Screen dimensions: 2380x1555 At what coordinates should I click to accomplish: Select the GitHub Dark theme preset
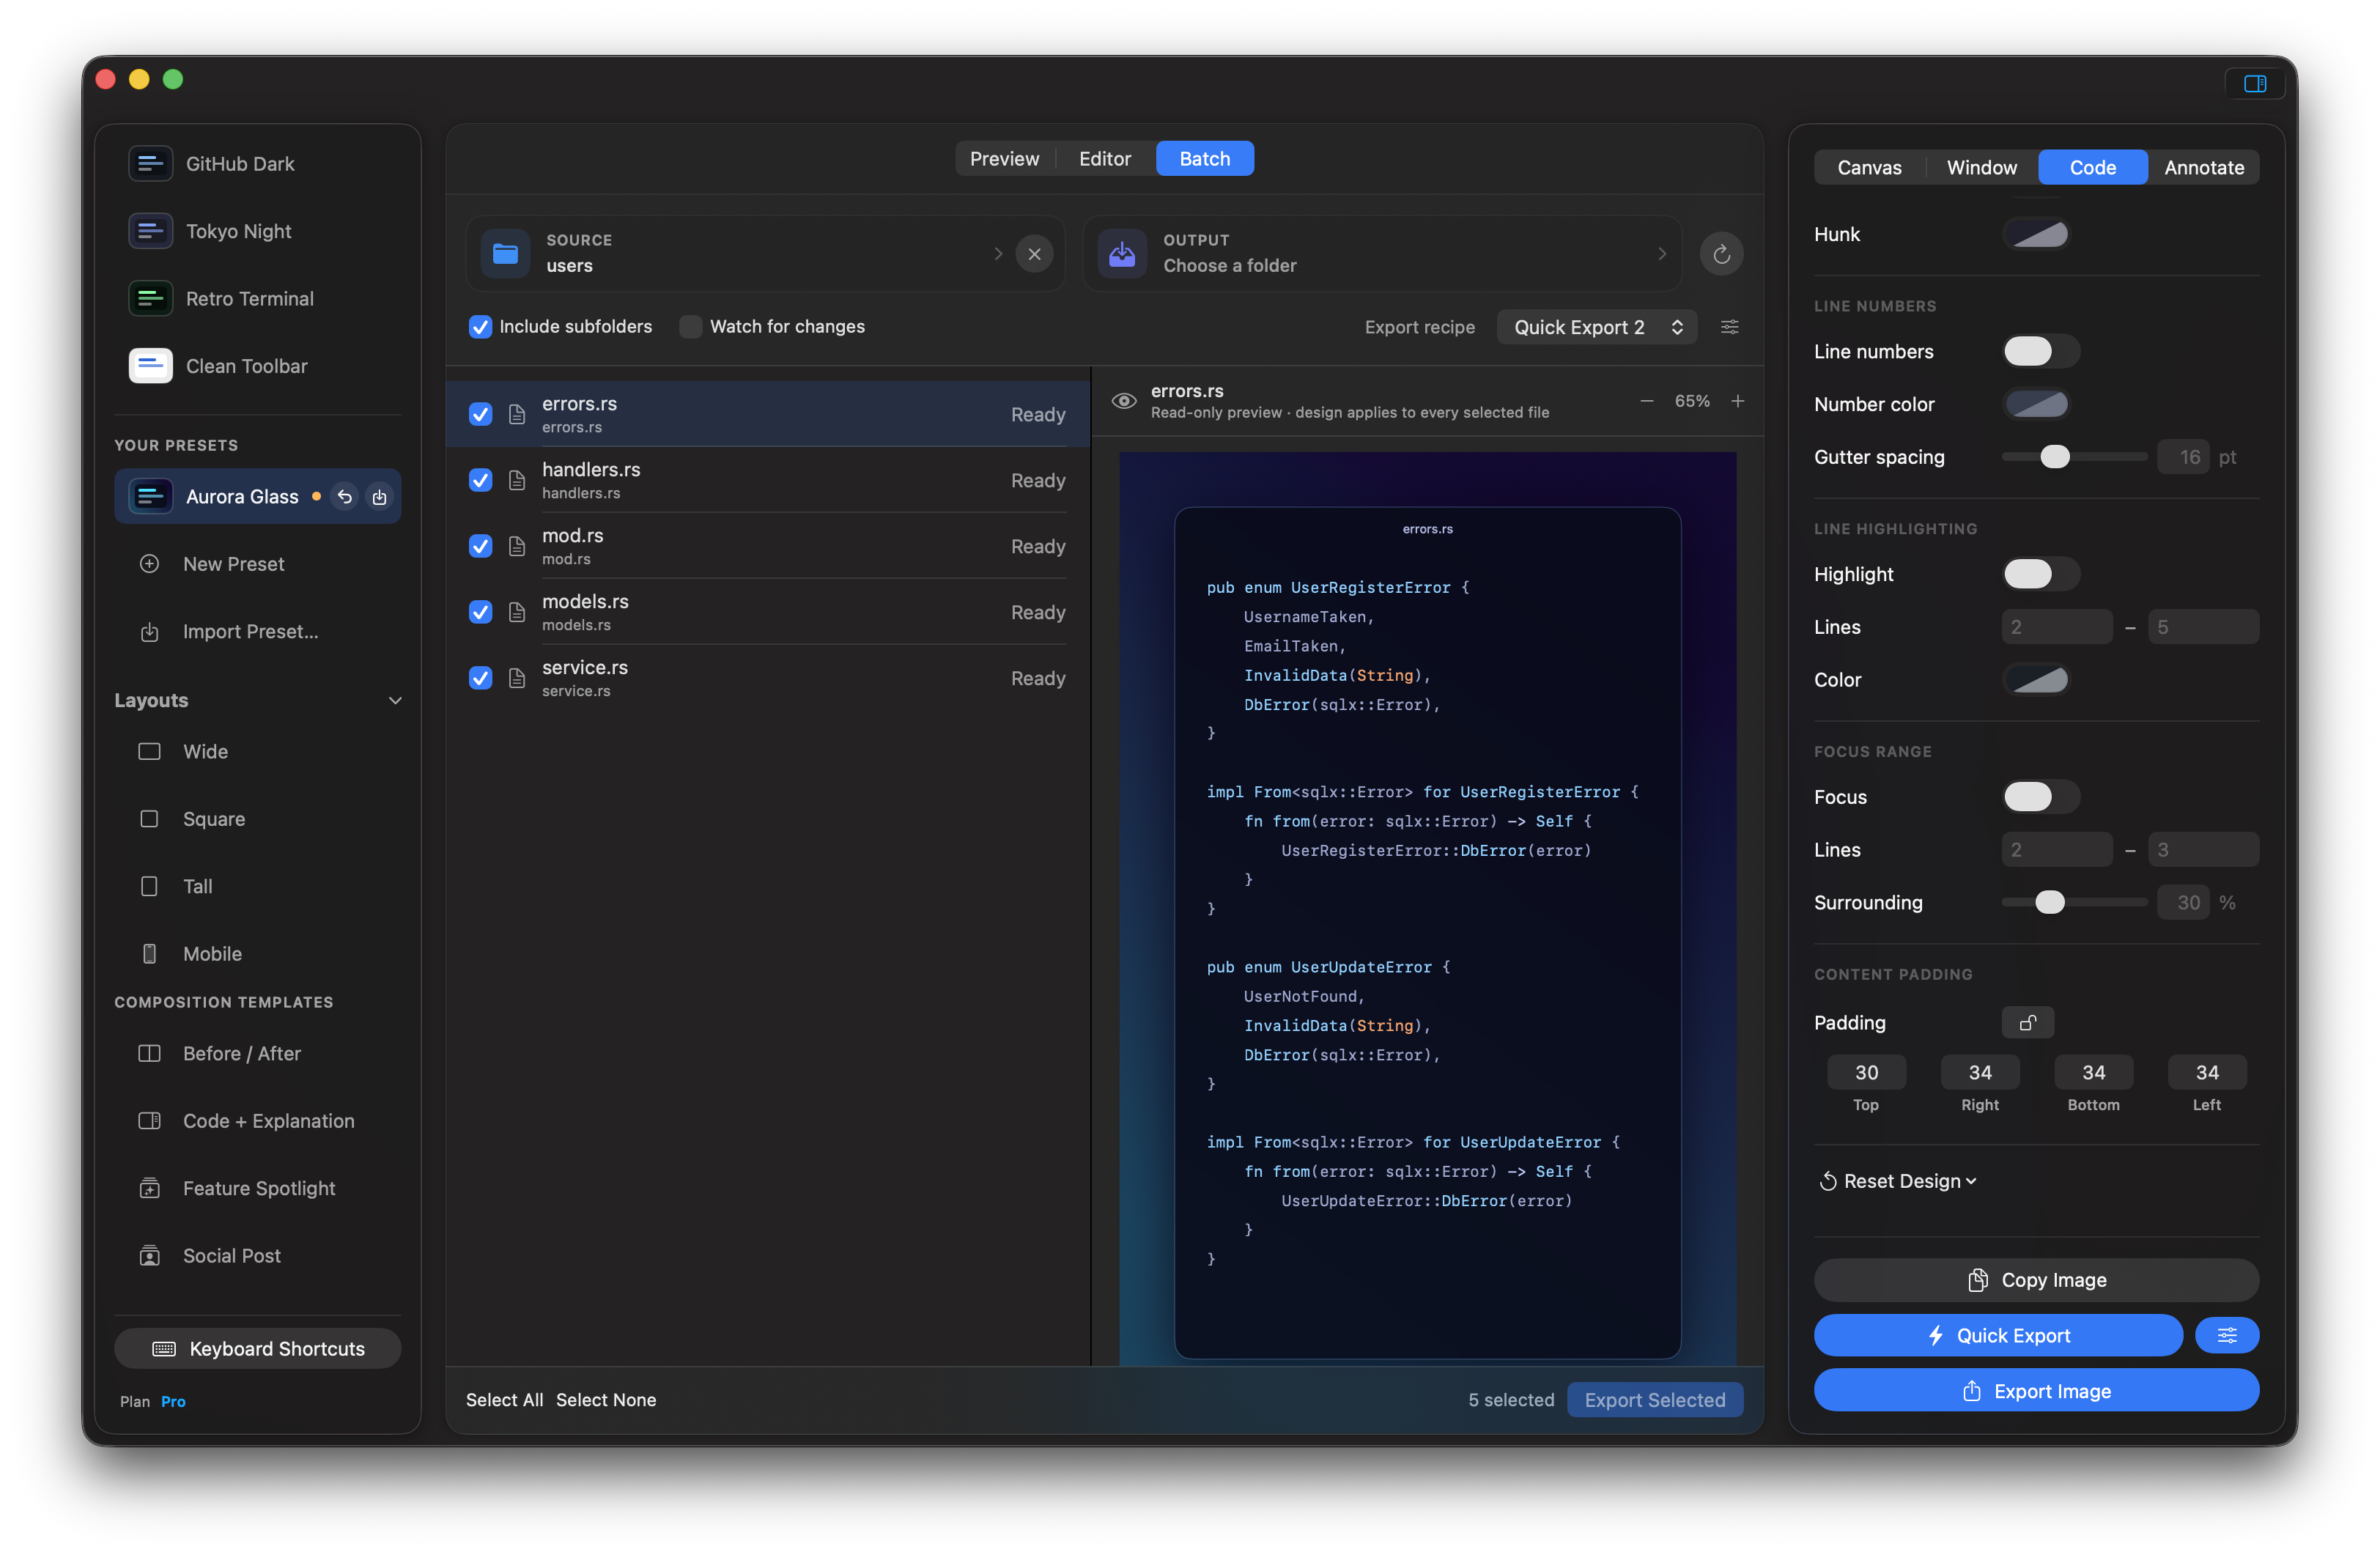[257, 164]
